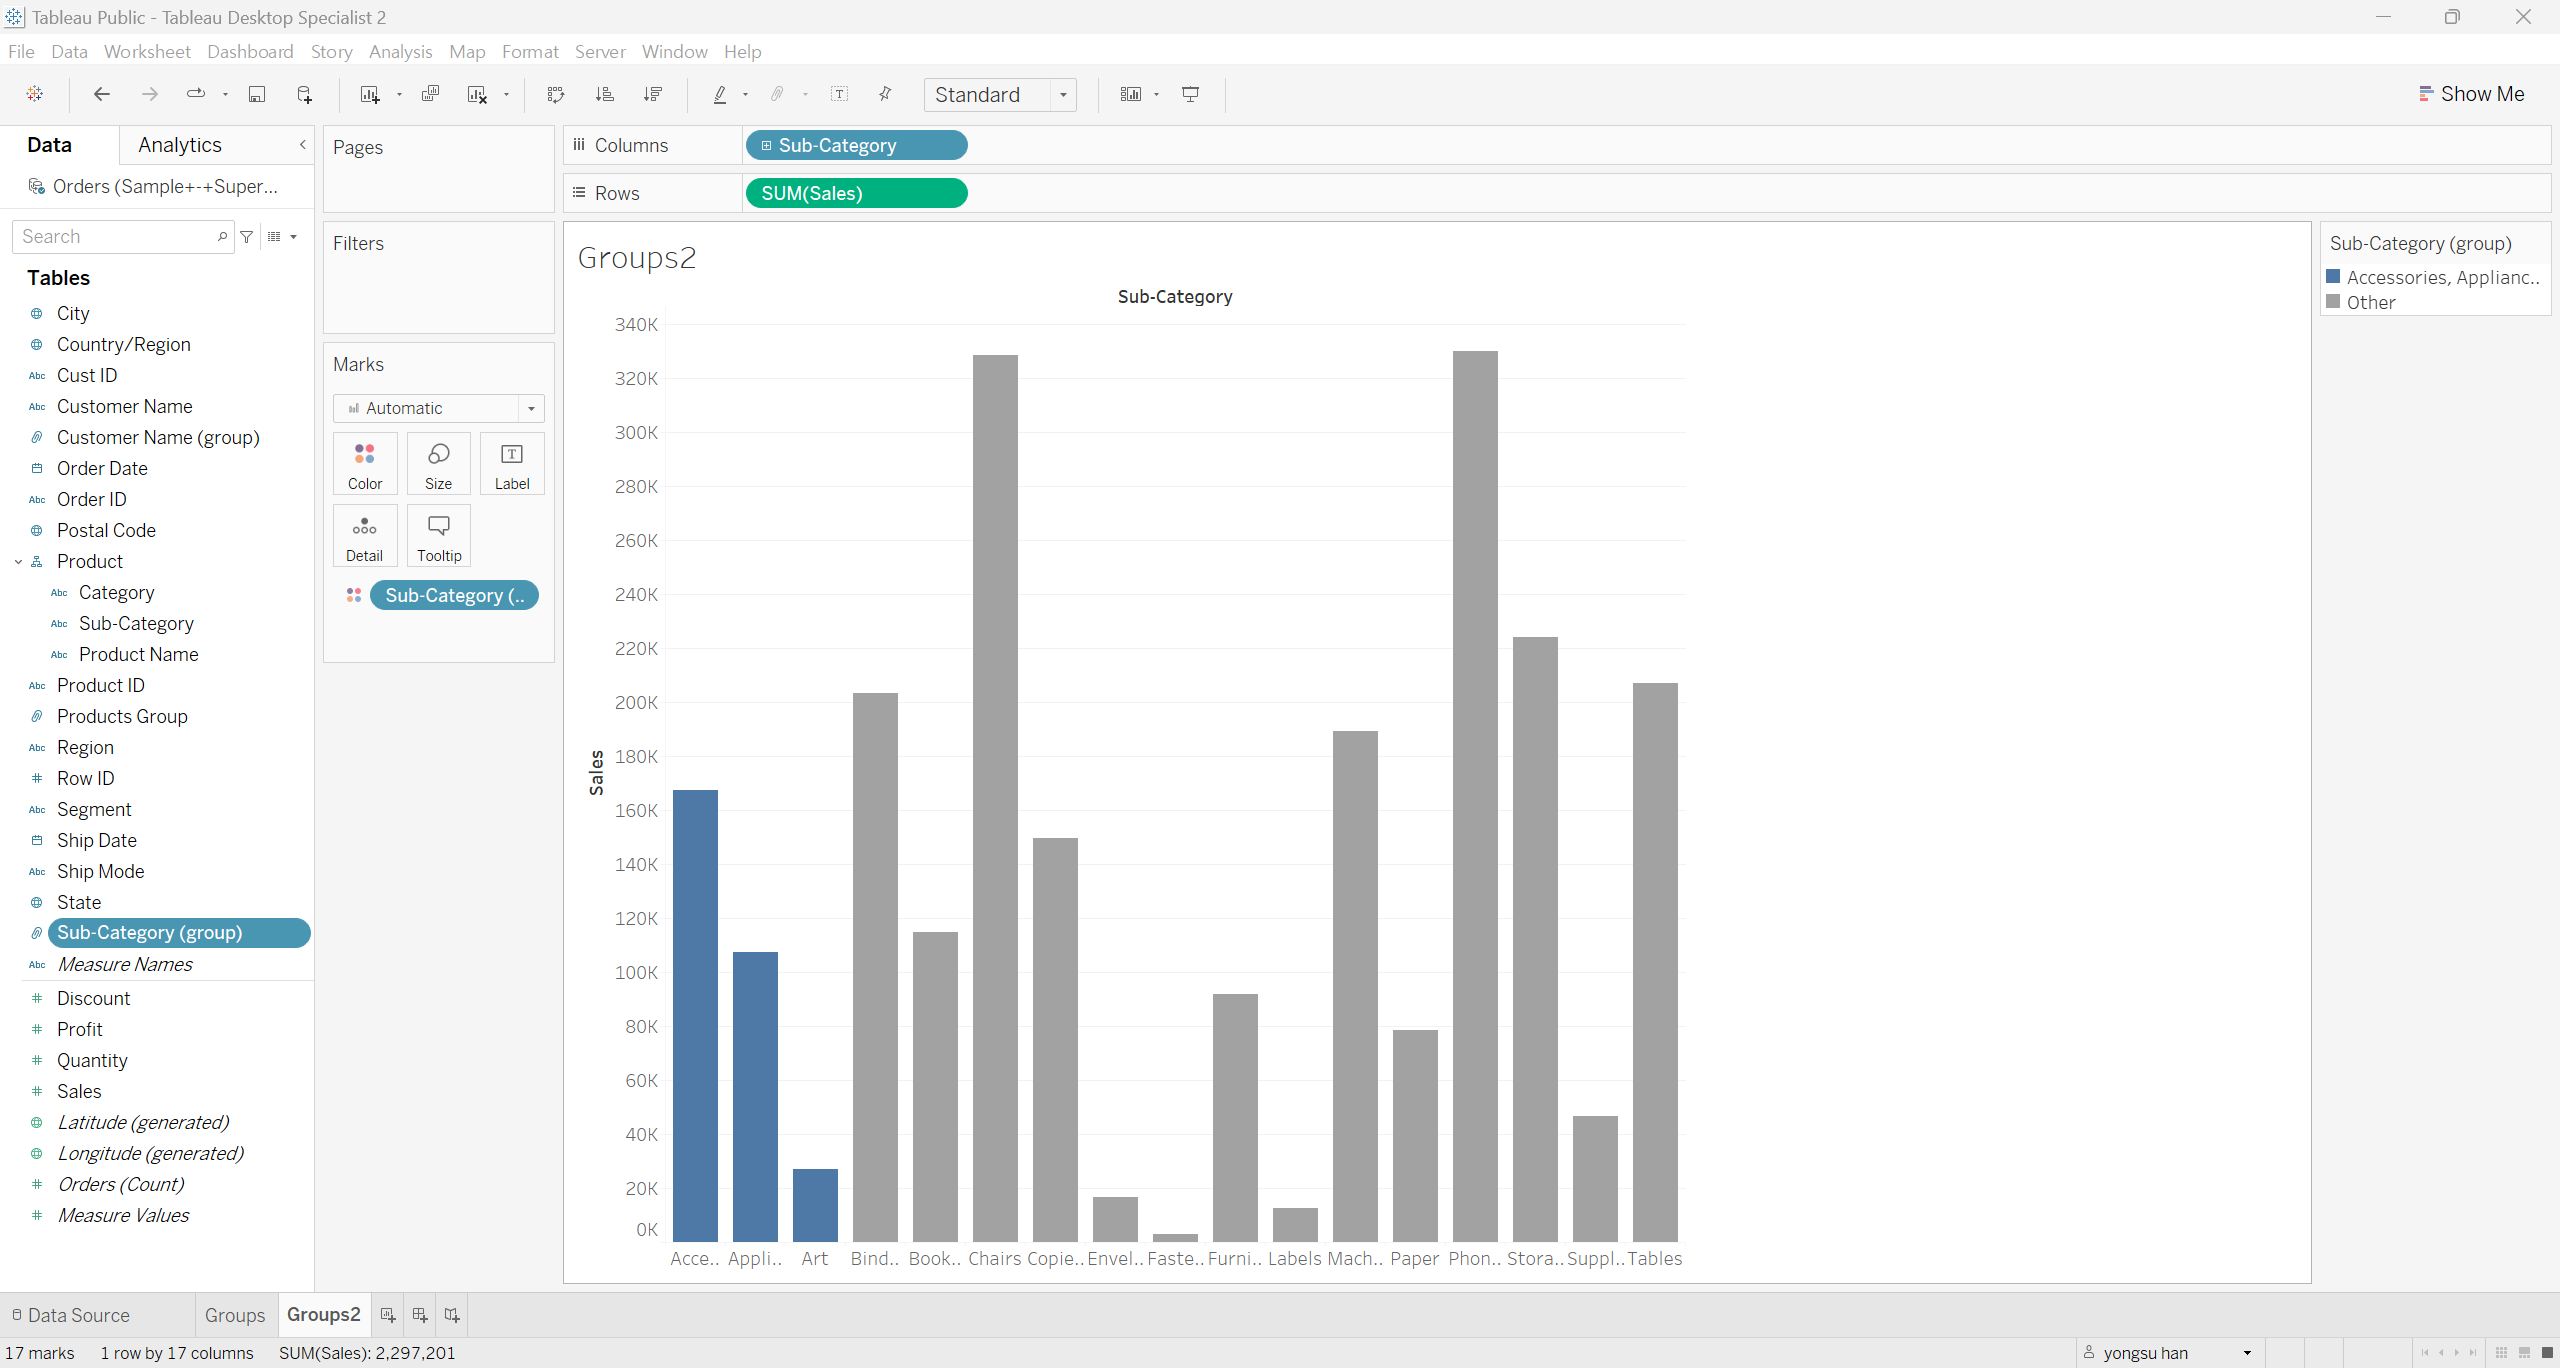This screenshot has height=1368, width=2560.
Task: Open the Color card in Marks
Action: coord(365,464)
